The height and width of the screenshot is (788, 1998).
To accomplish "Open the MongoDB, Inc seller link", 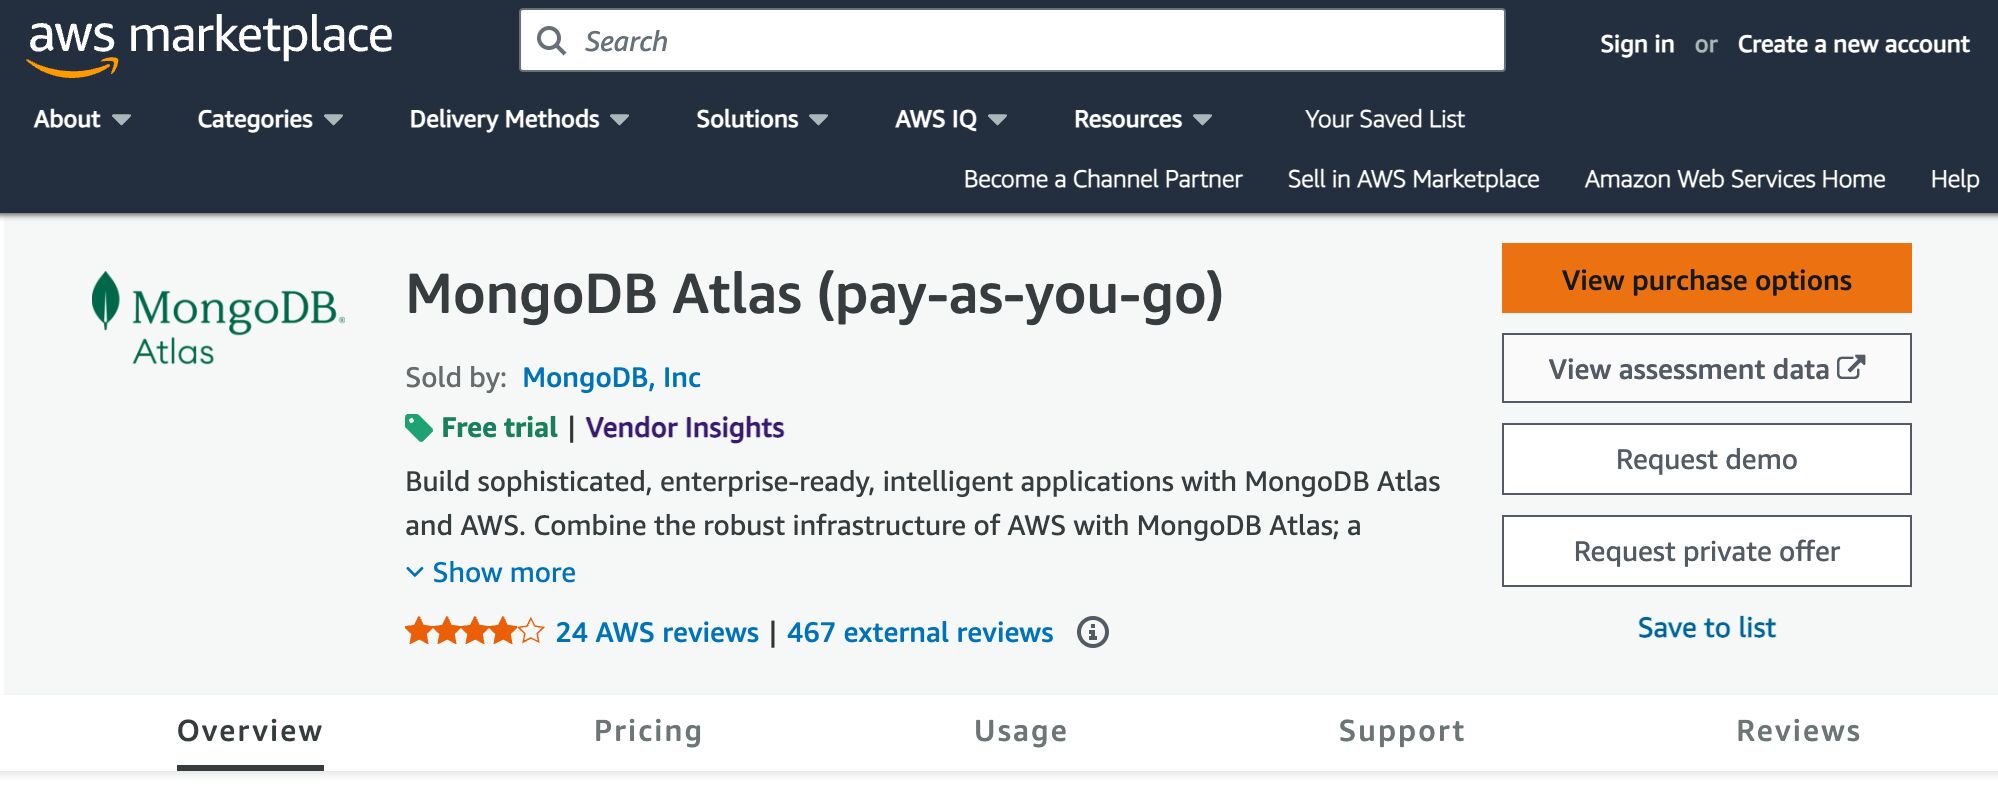I will pos(611,377).
